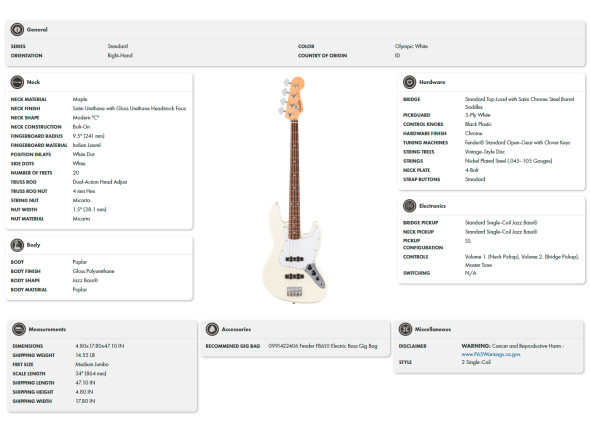The image size is (590, 434).
Task: Click the controls Volume 1 description
Action: (x=522, y=261)
